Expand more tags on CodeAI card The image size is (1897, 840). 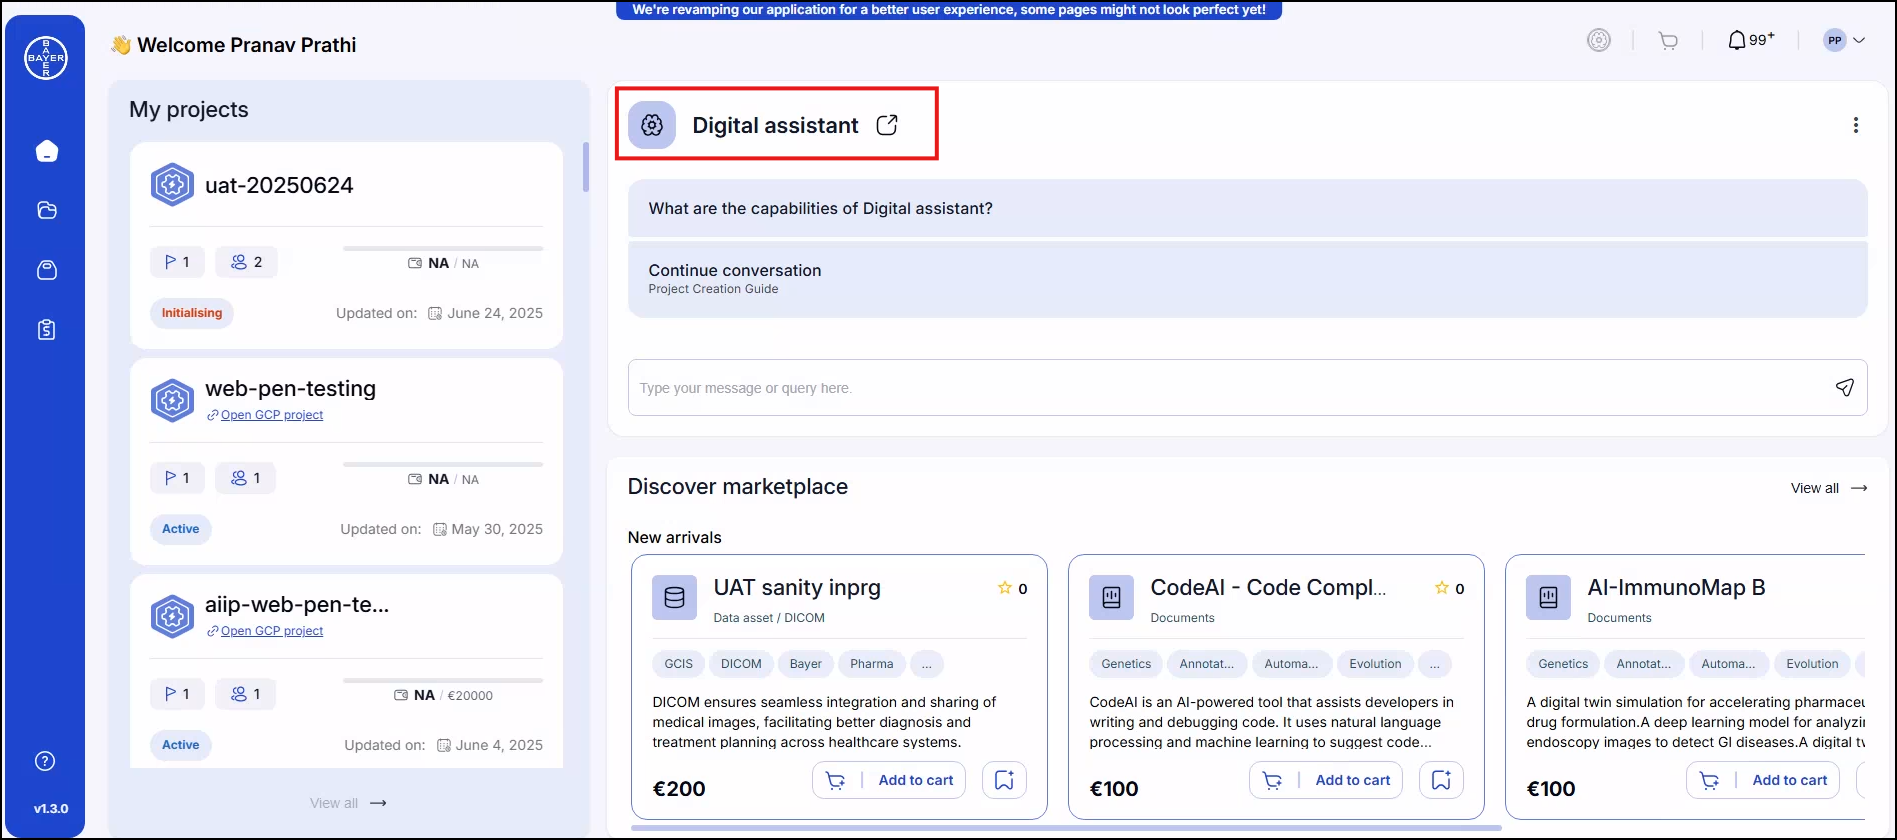click(x=1435, y=664)
